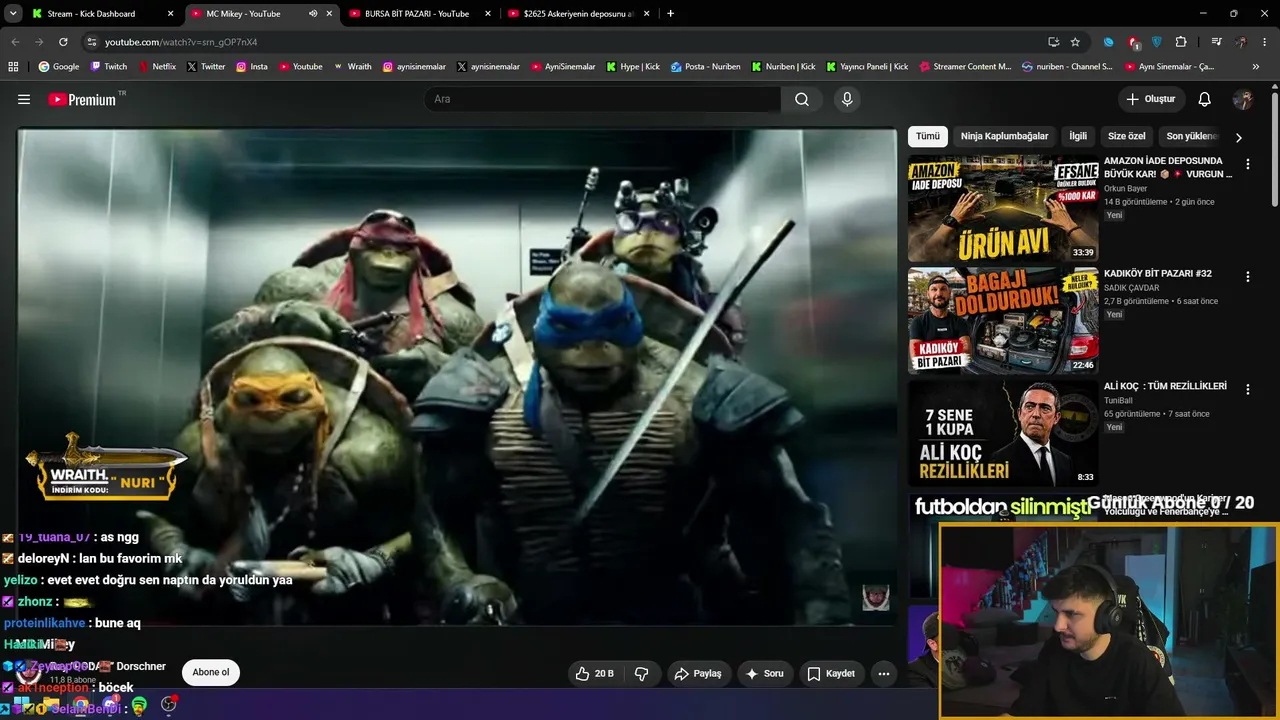Switch to BURSA BİT PAZARI tab
The height and width of the screenshot is (720, 1280).
[418, 14]
